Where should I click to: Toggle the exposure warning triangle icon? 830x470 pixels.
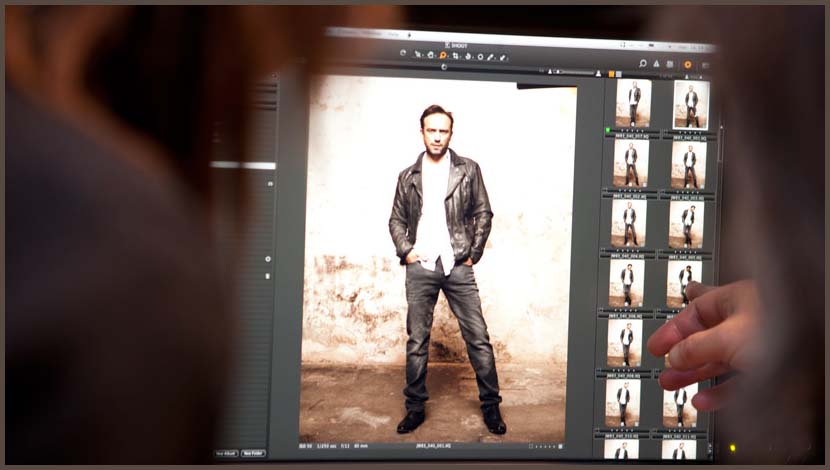click(x=656, y=64)
